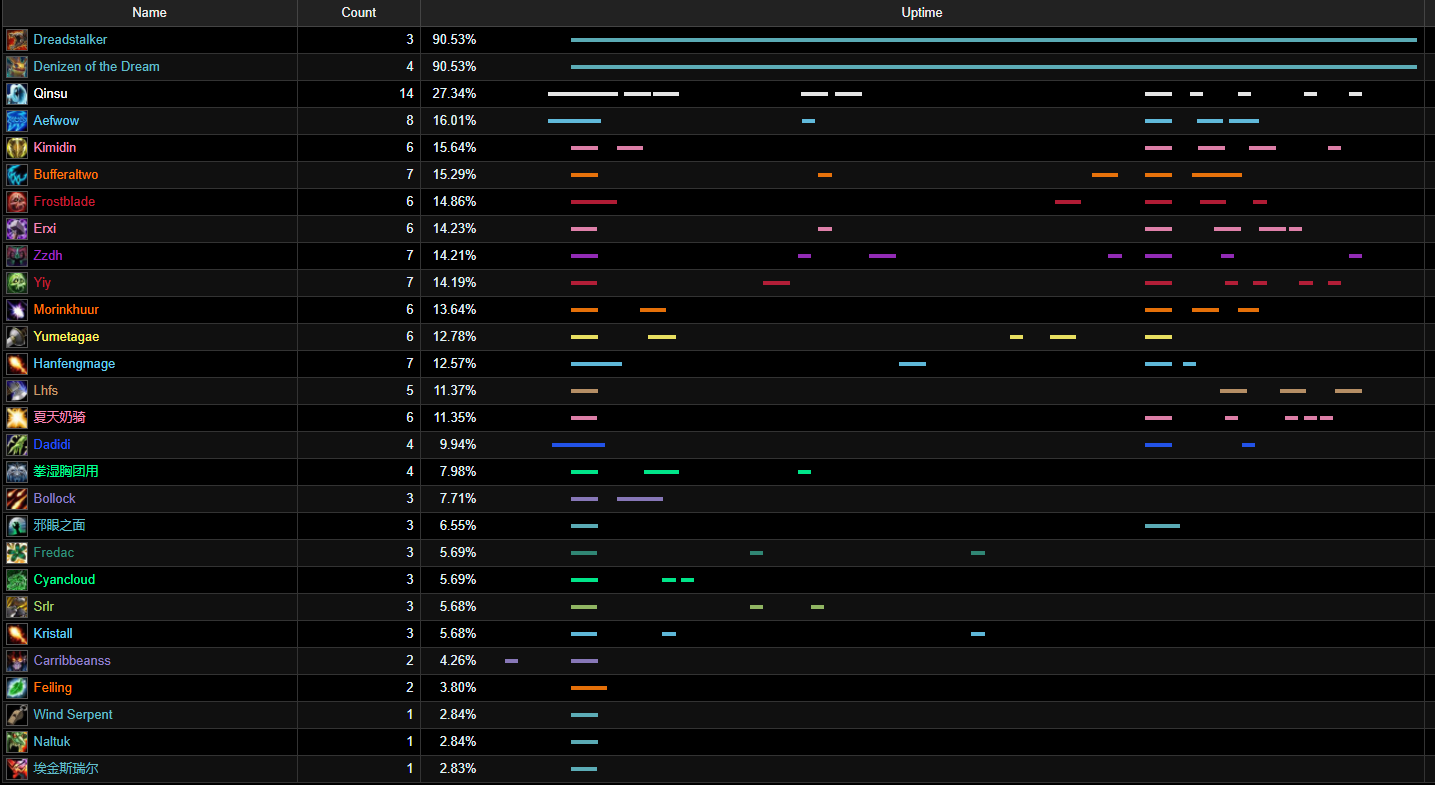
Task: Open the Yumetagae name link
Action: [66, 337]
